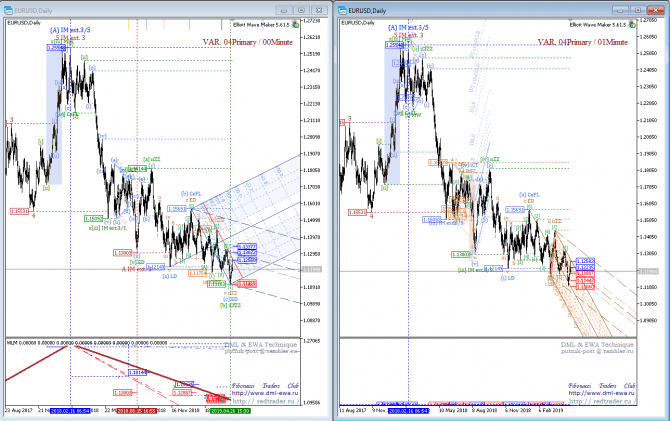Click the '16 Nov 2018' date on the time axis
The image size is (670, 421).
click(185, 411)
